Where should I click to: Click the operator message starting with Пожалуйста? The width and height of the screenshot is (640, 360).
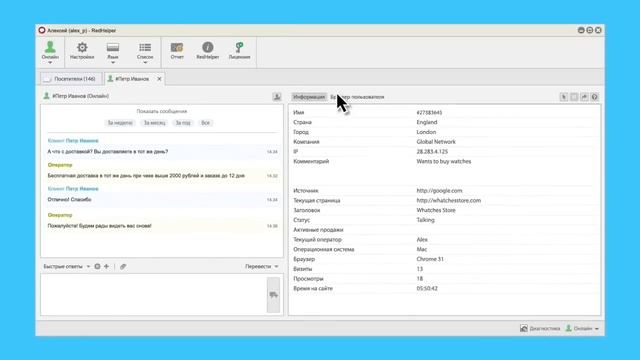tap(99, 226)
